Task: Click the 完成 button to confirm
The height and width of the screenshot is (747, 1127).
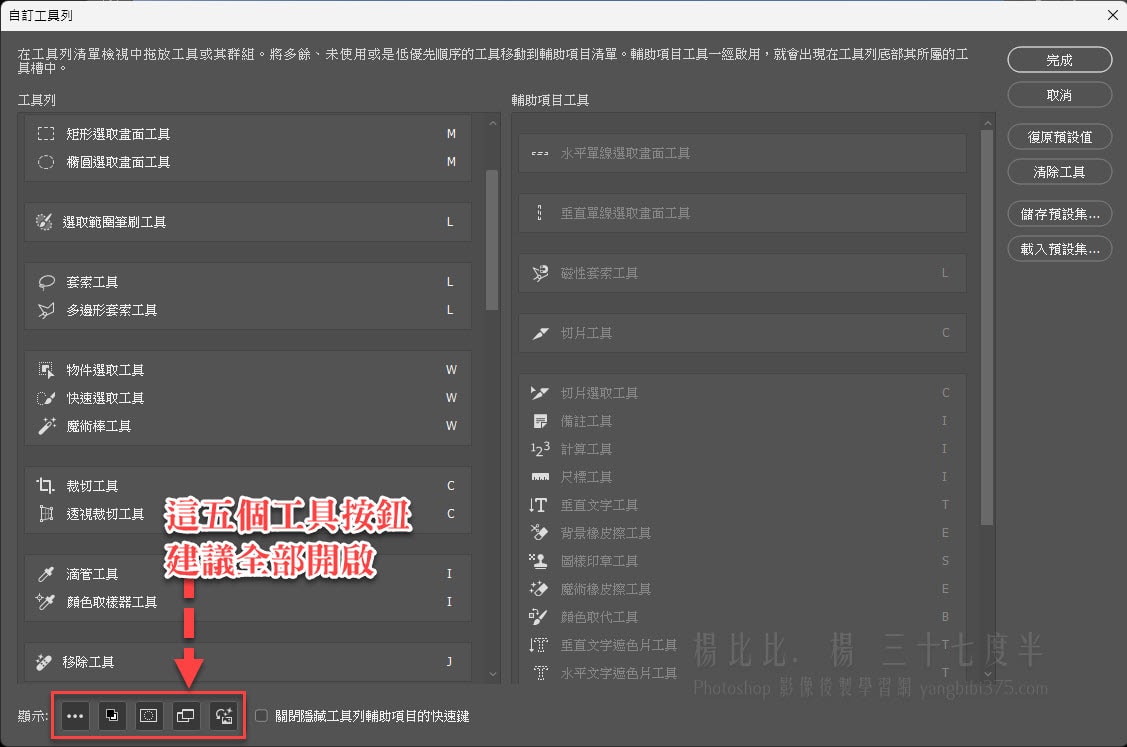Action: [1059, 60]
